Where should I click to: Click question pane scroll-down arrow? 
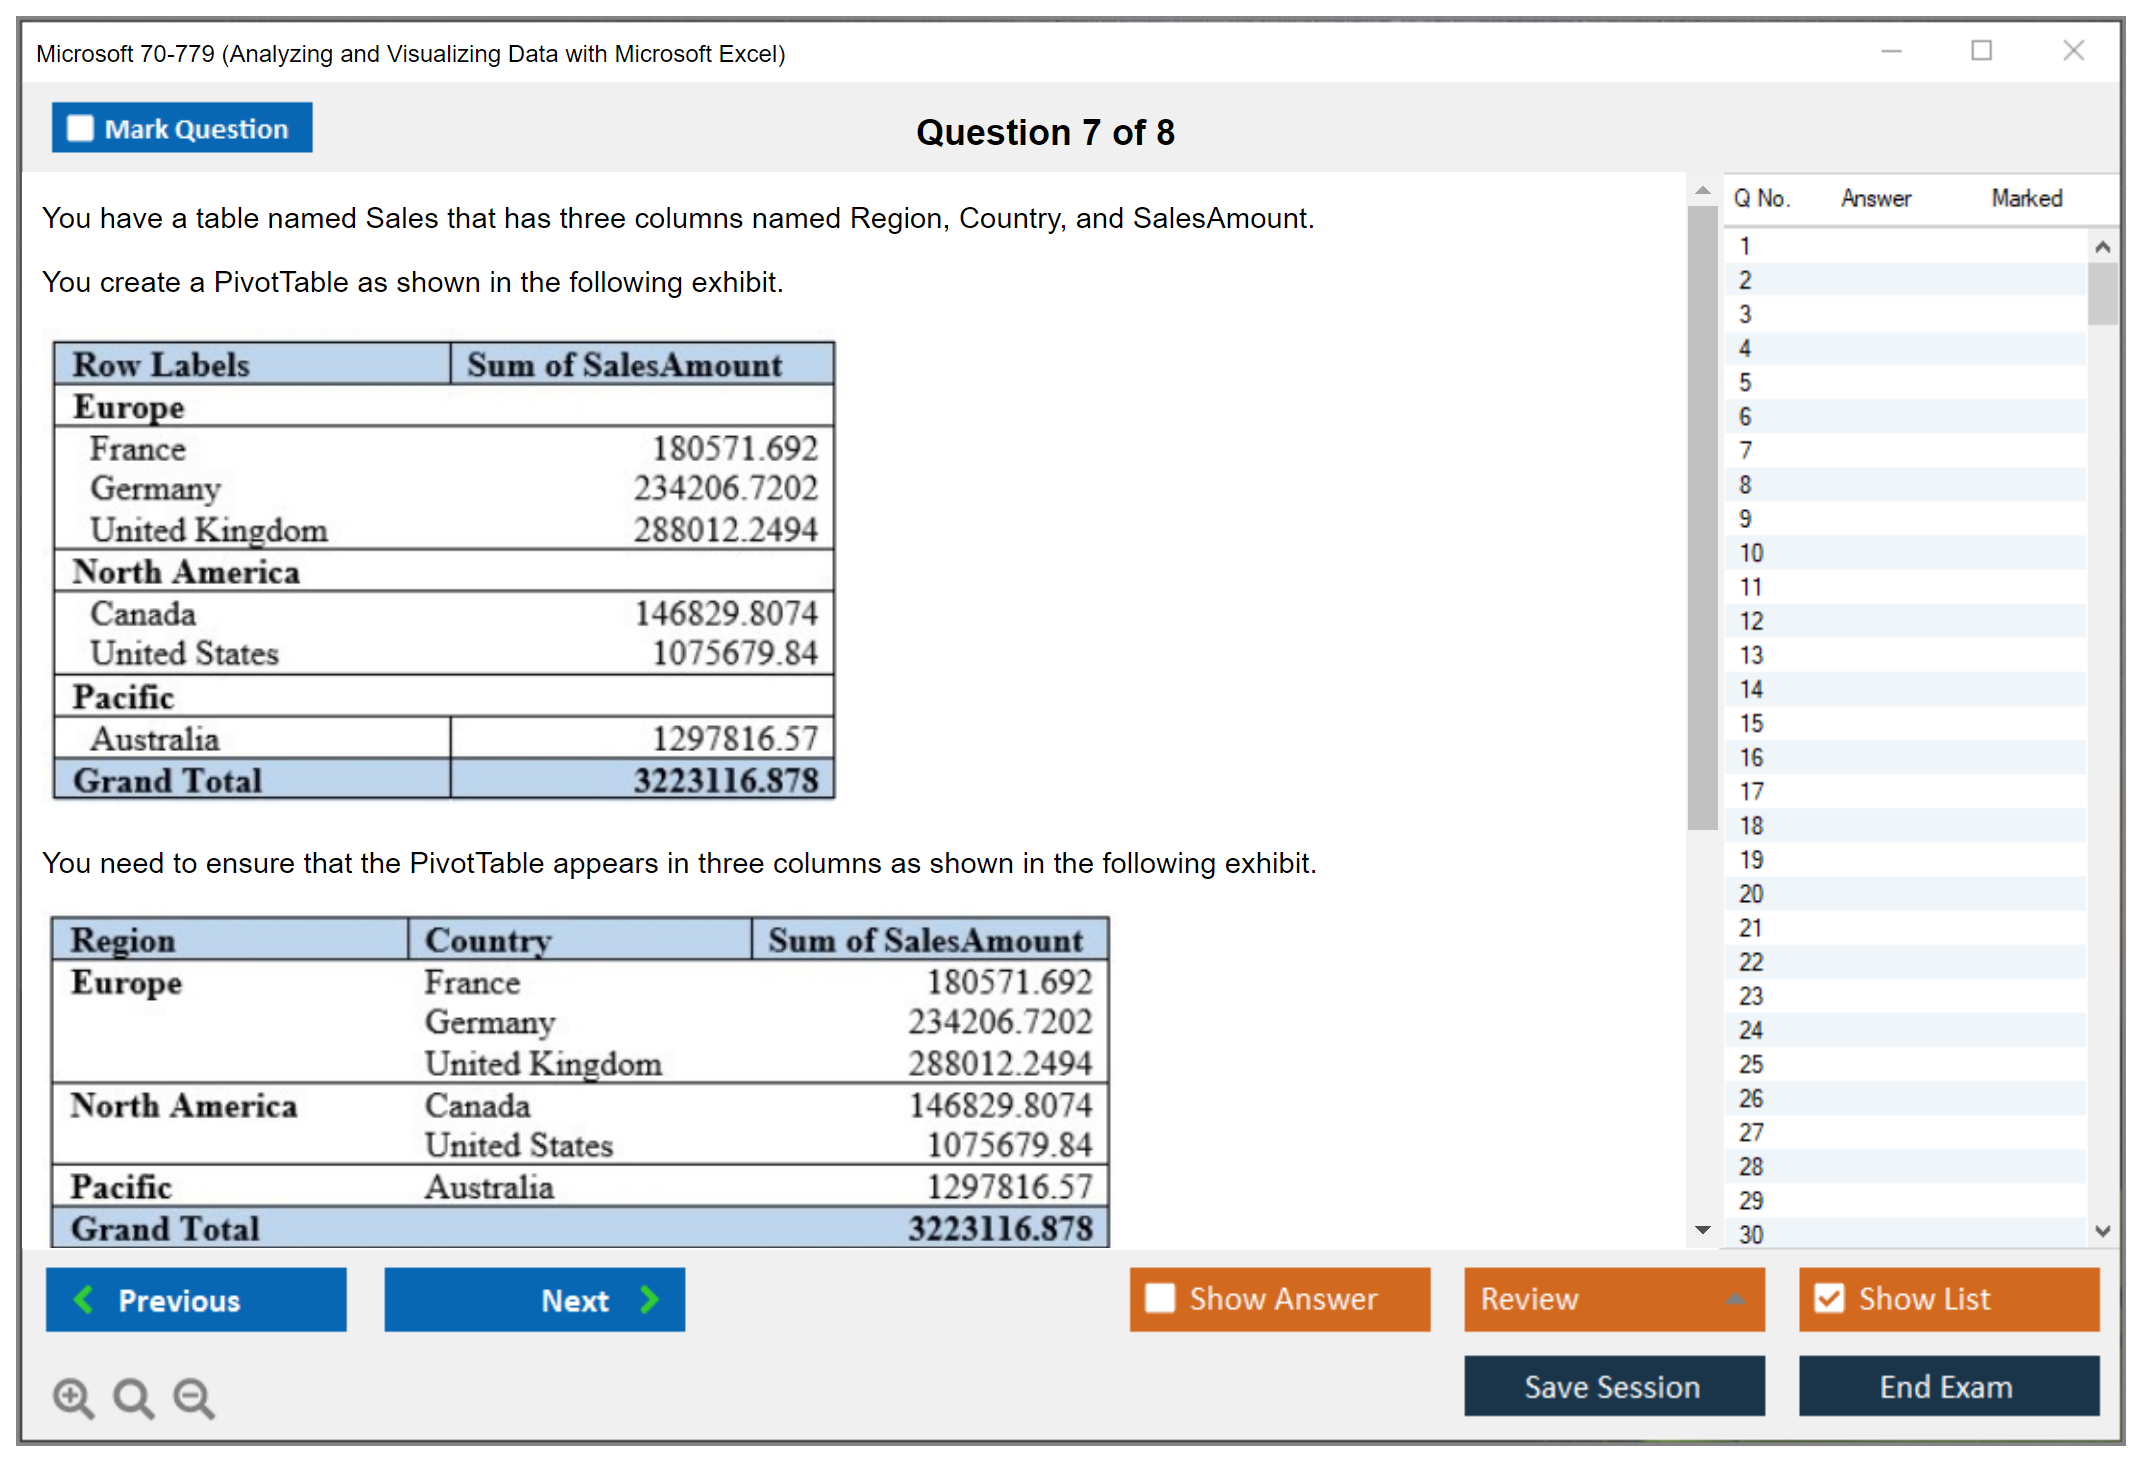(x=1702, y=1230)
